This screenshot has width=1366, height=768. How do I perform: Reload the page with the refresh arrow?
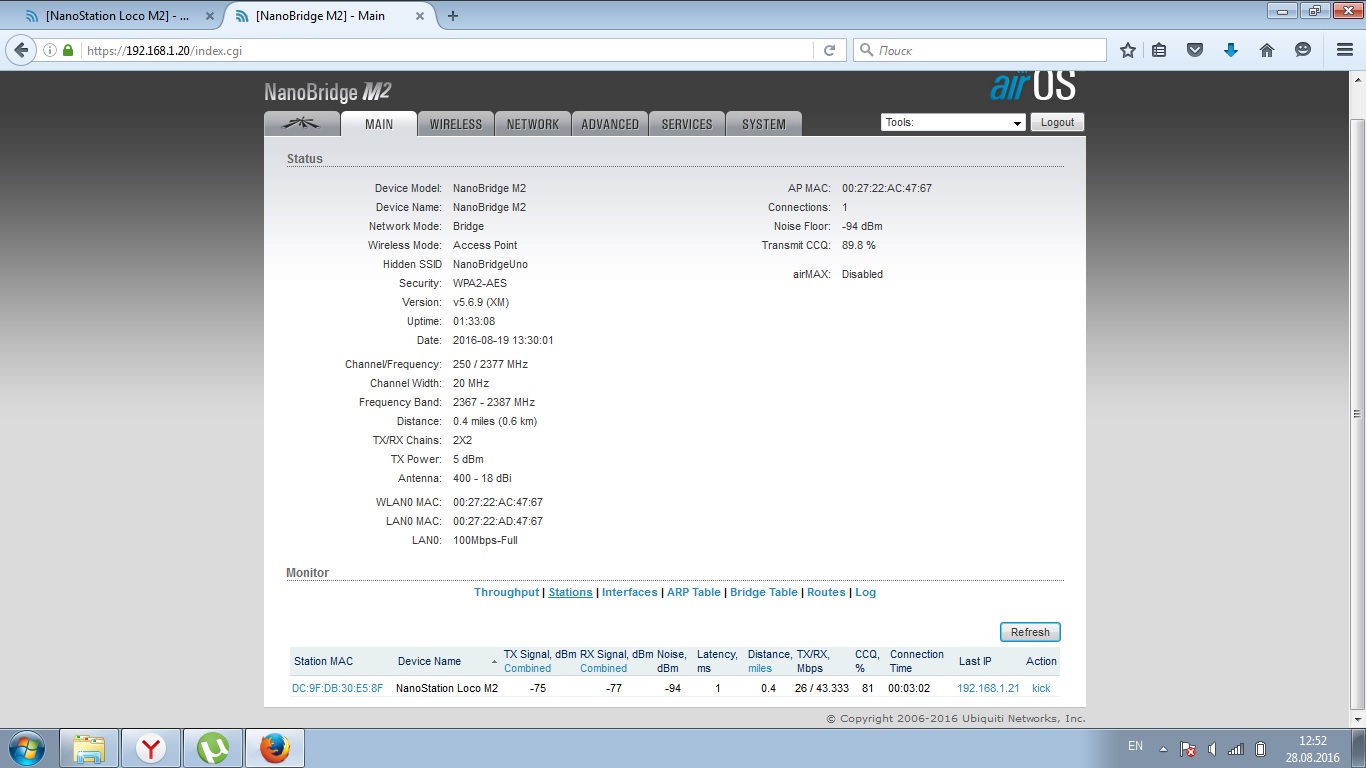pyautogui.click(x=829, y=50)
